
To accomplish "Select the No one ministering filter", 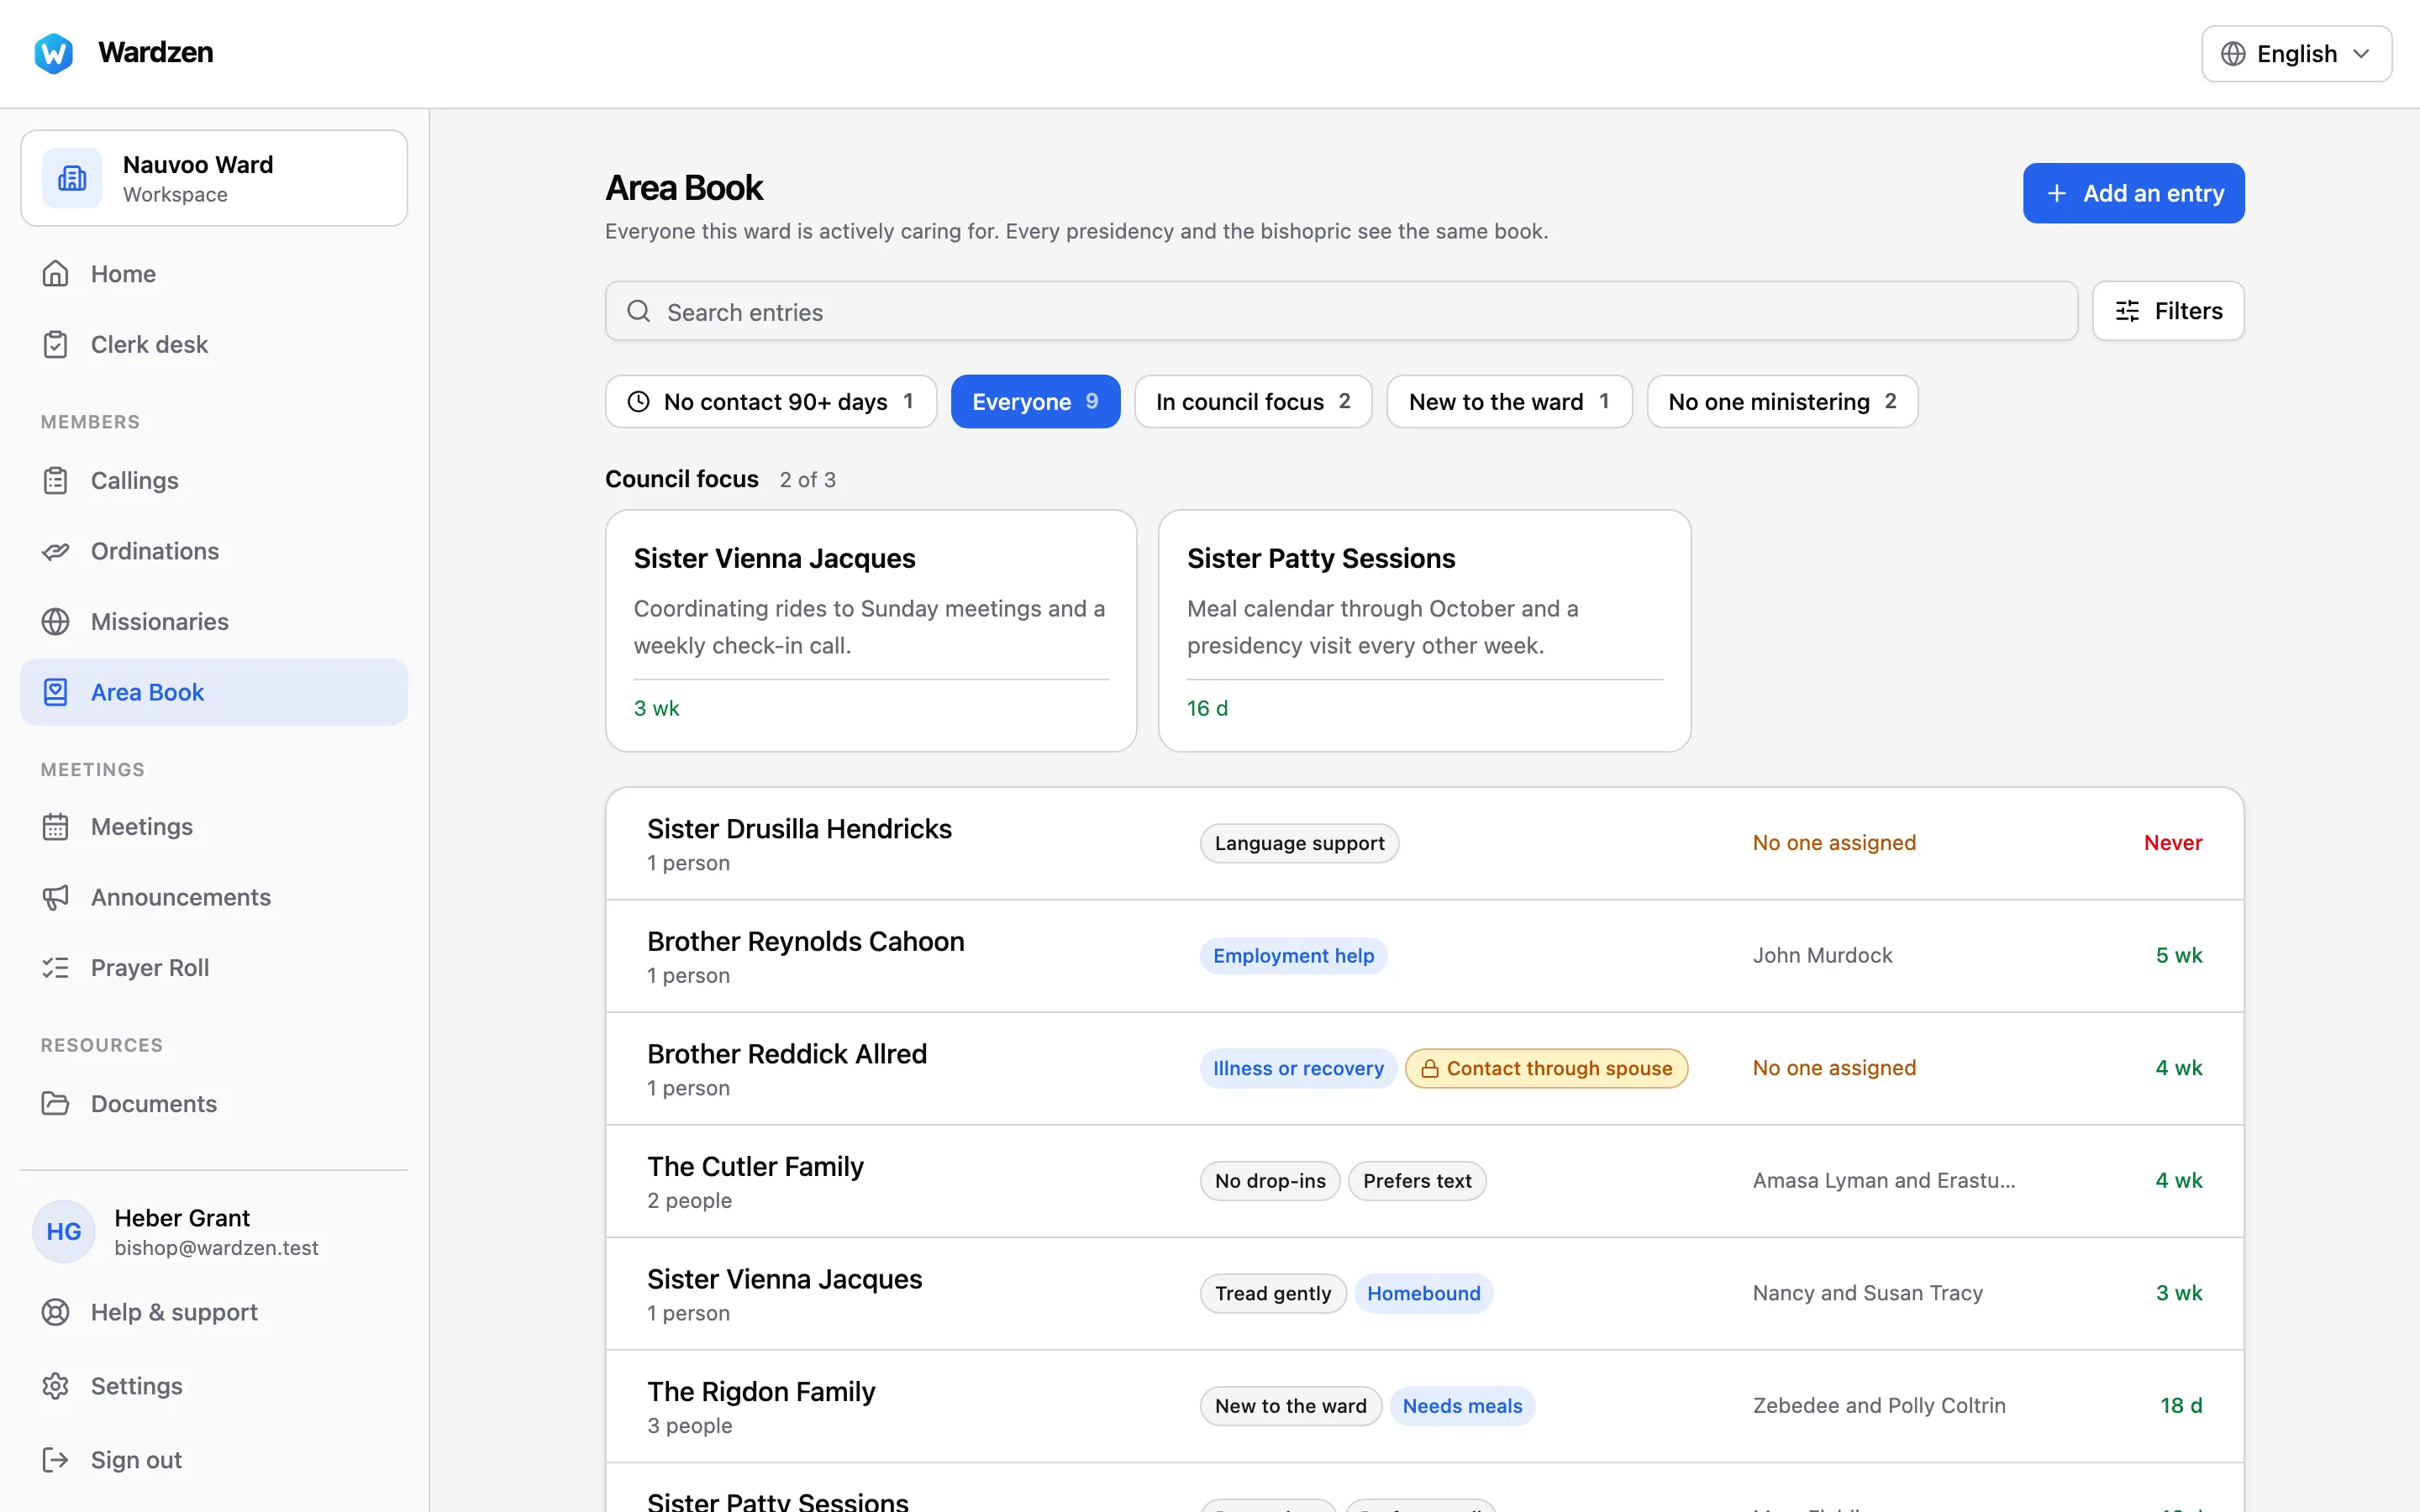I will [1781, 401].
